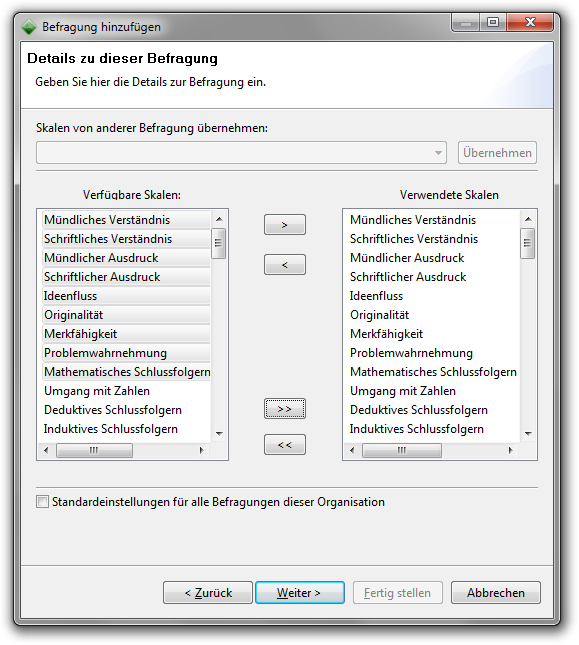Screen dimensions: 579x645
Task: Click the green diamond window title icon
Action: pyautogui.click(x=29, y=27)
